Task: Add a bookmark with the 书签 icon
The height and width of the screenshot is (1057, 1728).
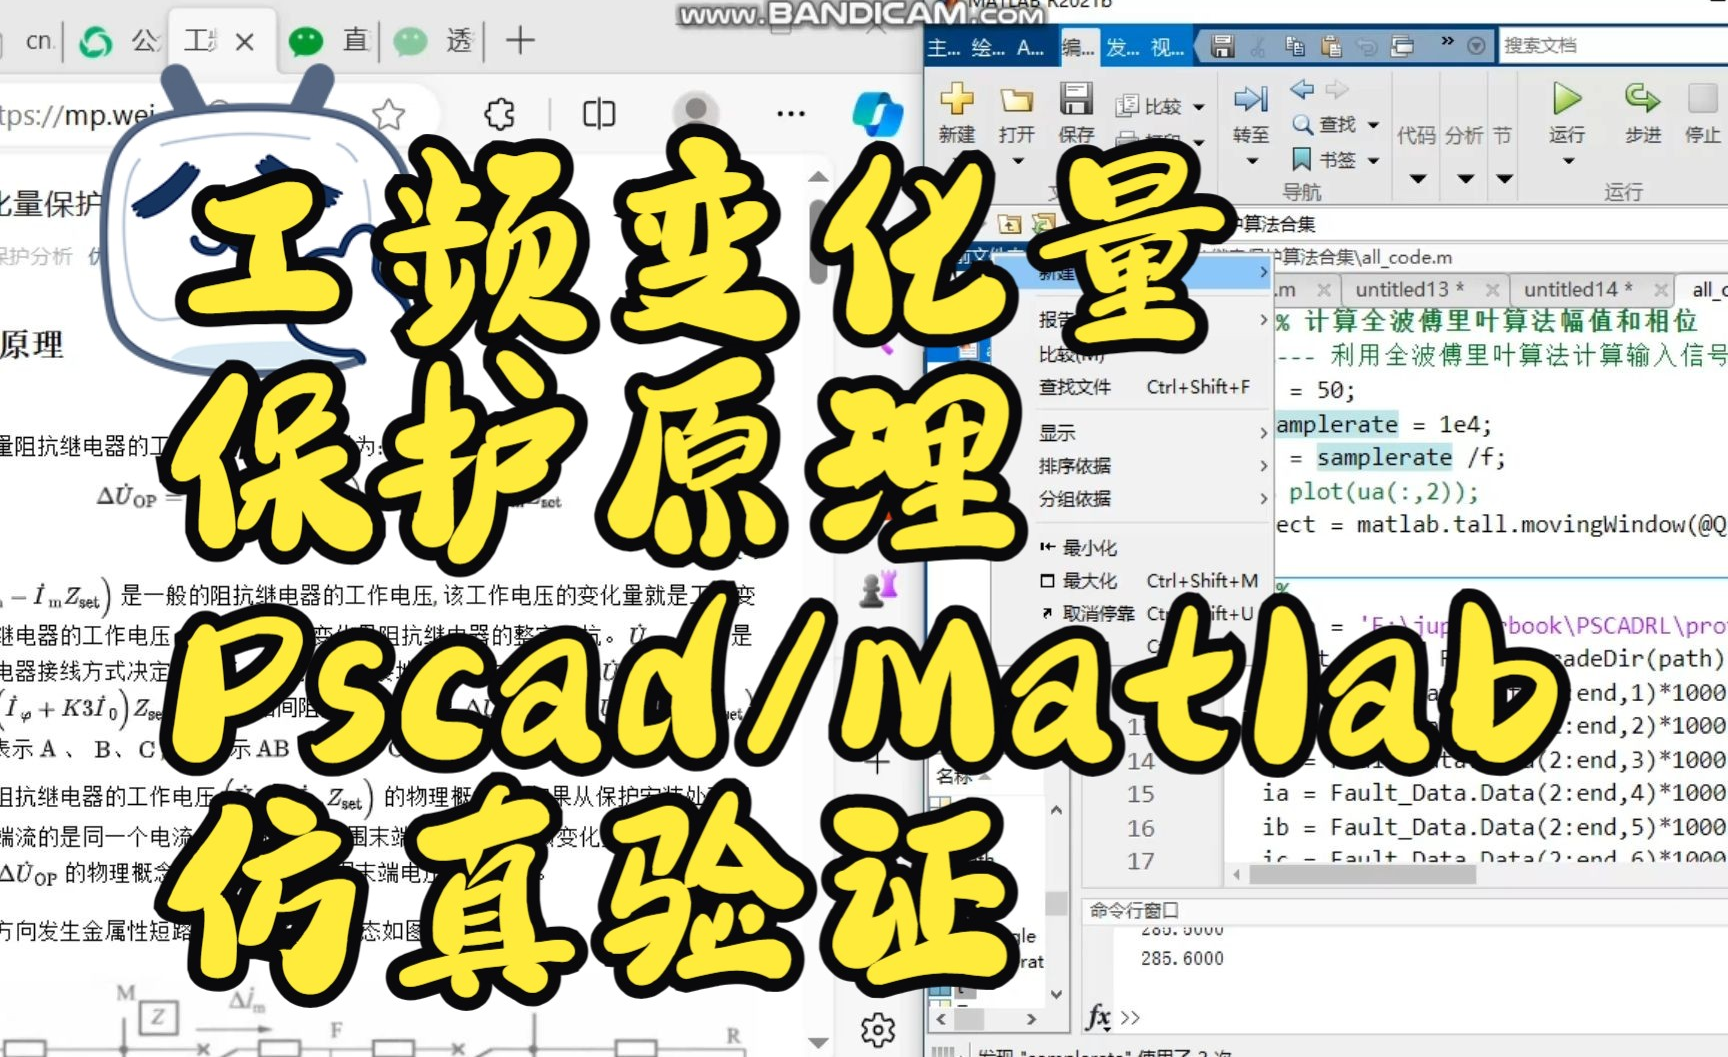Action: pyautogui.click(x=1300, y=158)
